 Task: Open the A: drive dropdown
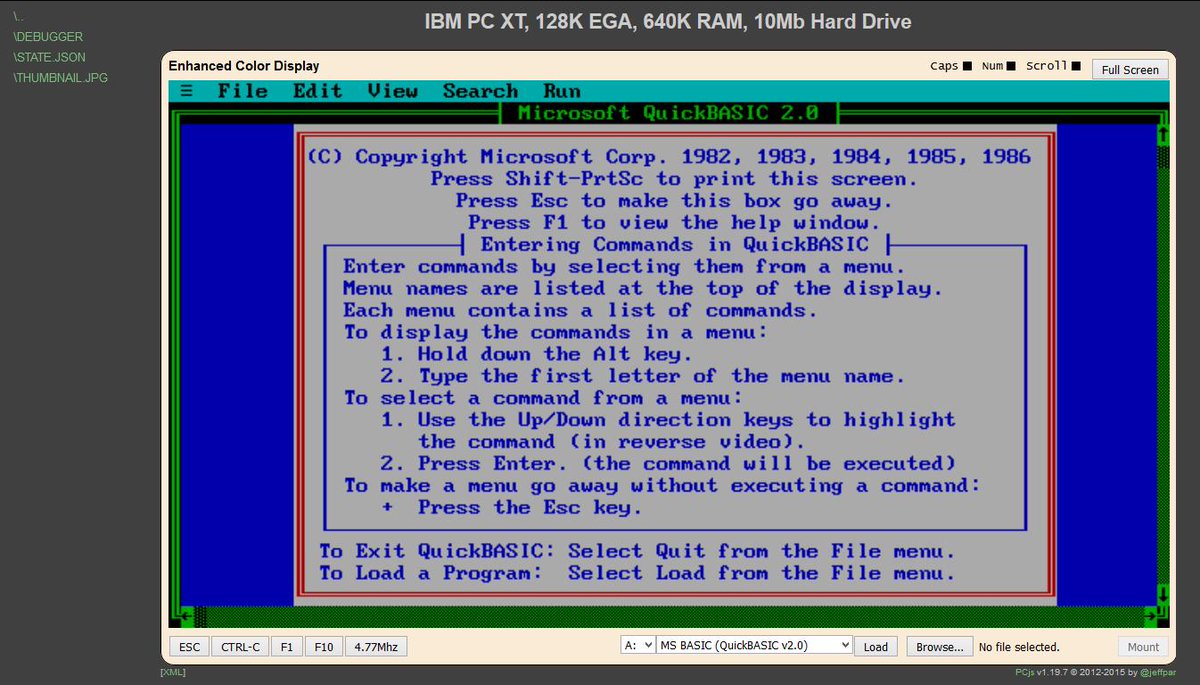click(638, 646)
